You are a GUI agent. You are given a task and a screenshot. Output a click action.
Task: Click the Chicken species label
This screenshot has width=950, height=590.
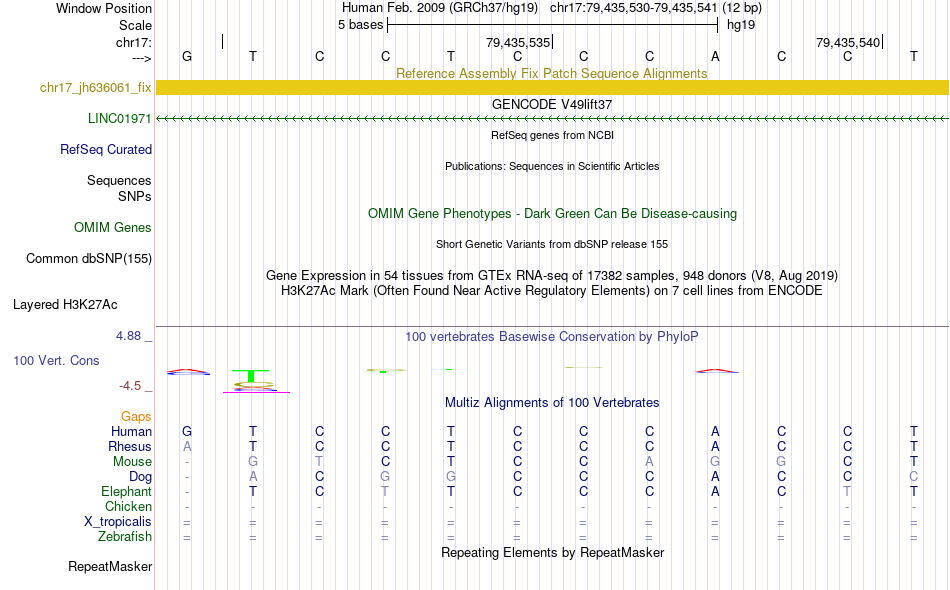(x=128, y=506)
